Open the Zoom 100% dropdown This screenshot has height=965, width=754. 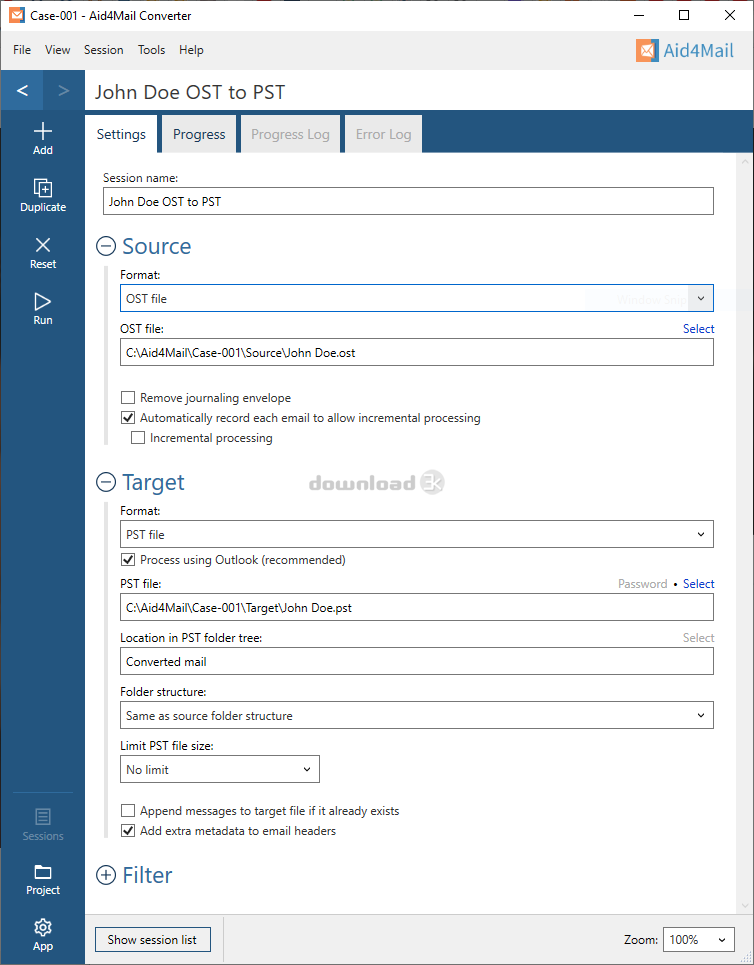click(x=699, y=940)
